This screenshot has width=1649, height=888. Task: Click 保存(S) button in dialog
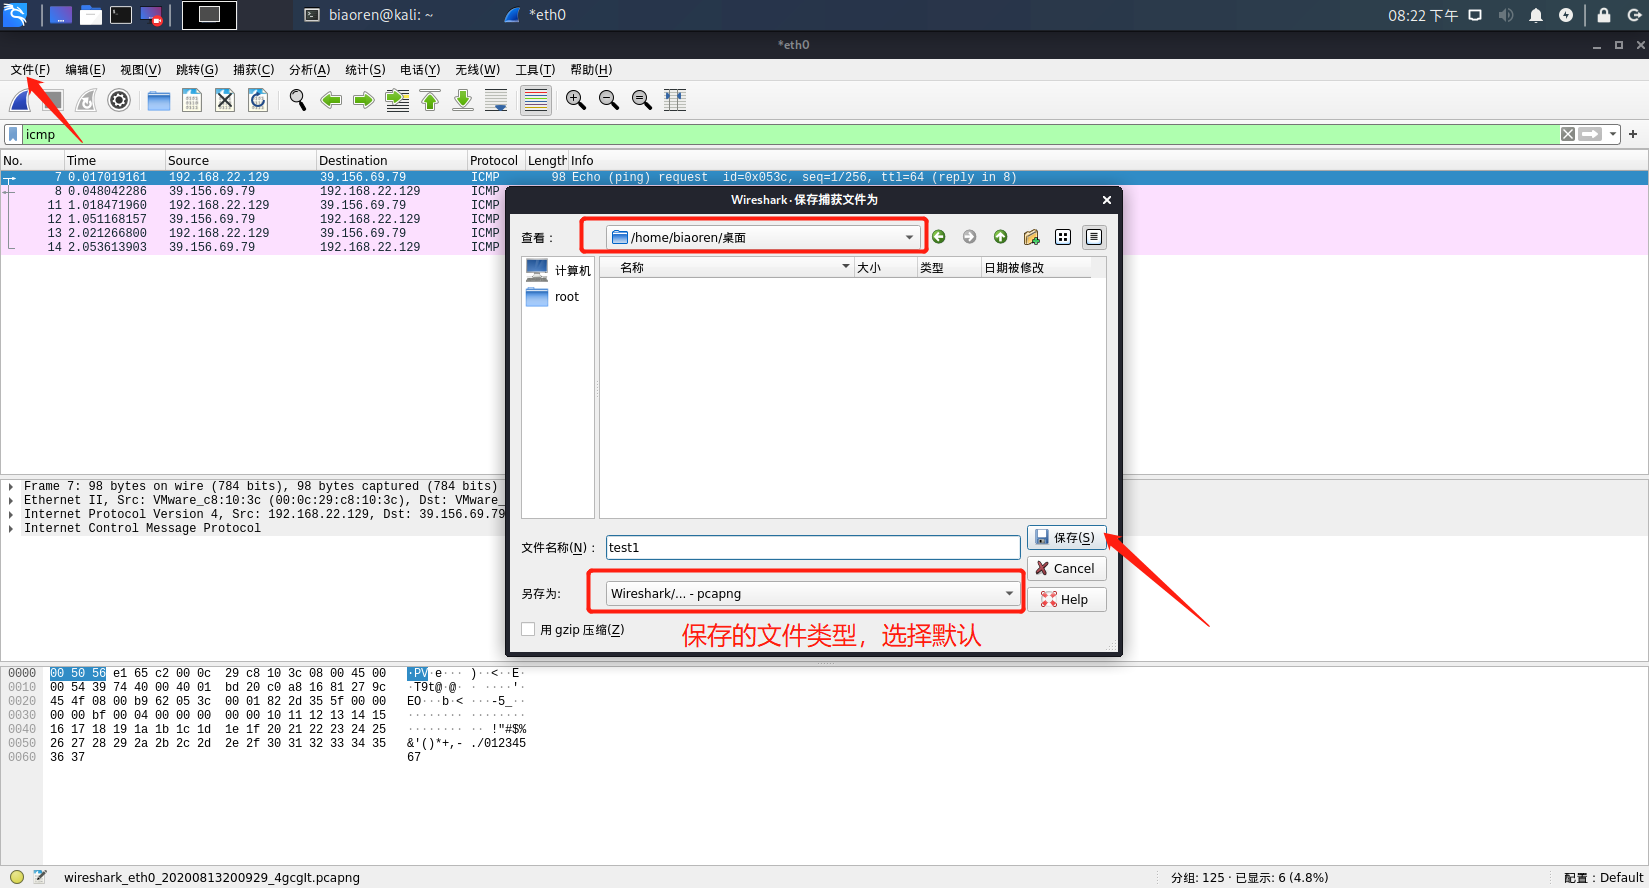coord(1066,537)
